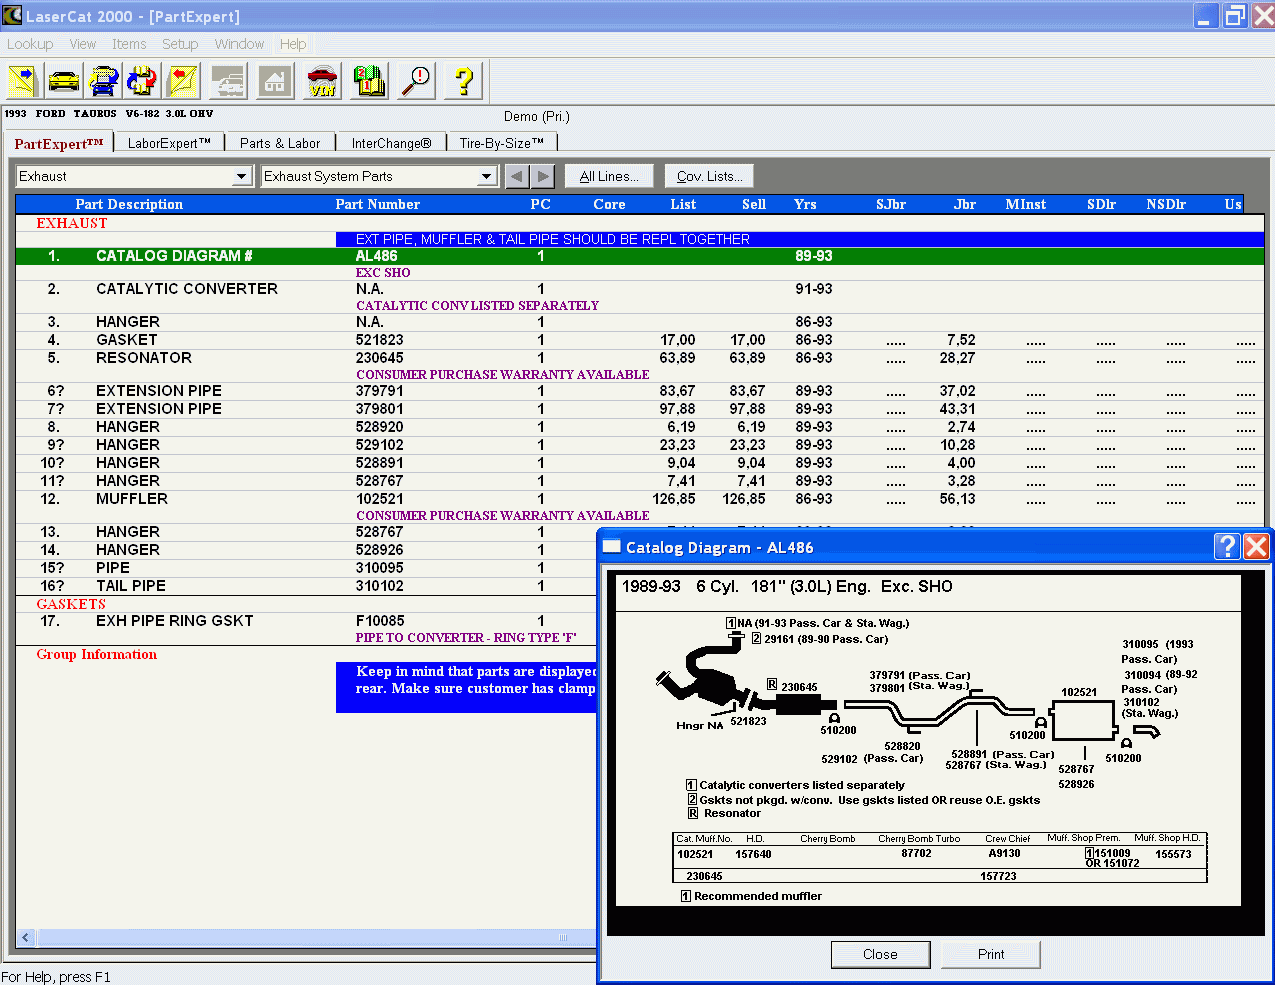Screen dimensions: 1275x985
Task: Click part number 379801 in the table
Action: (x=380, y=409)
